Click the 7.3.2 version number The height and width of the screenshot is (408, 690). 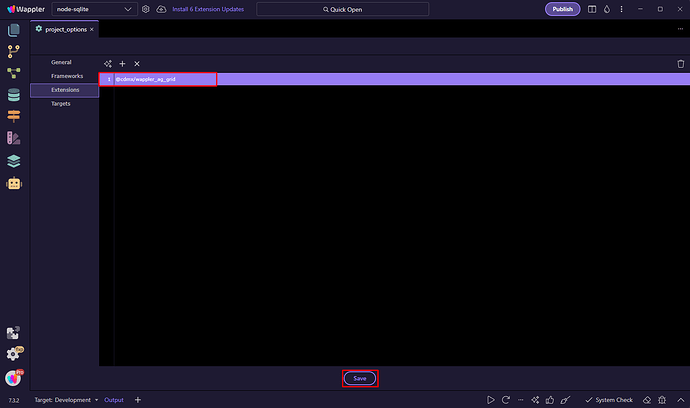tap(14, 400)
